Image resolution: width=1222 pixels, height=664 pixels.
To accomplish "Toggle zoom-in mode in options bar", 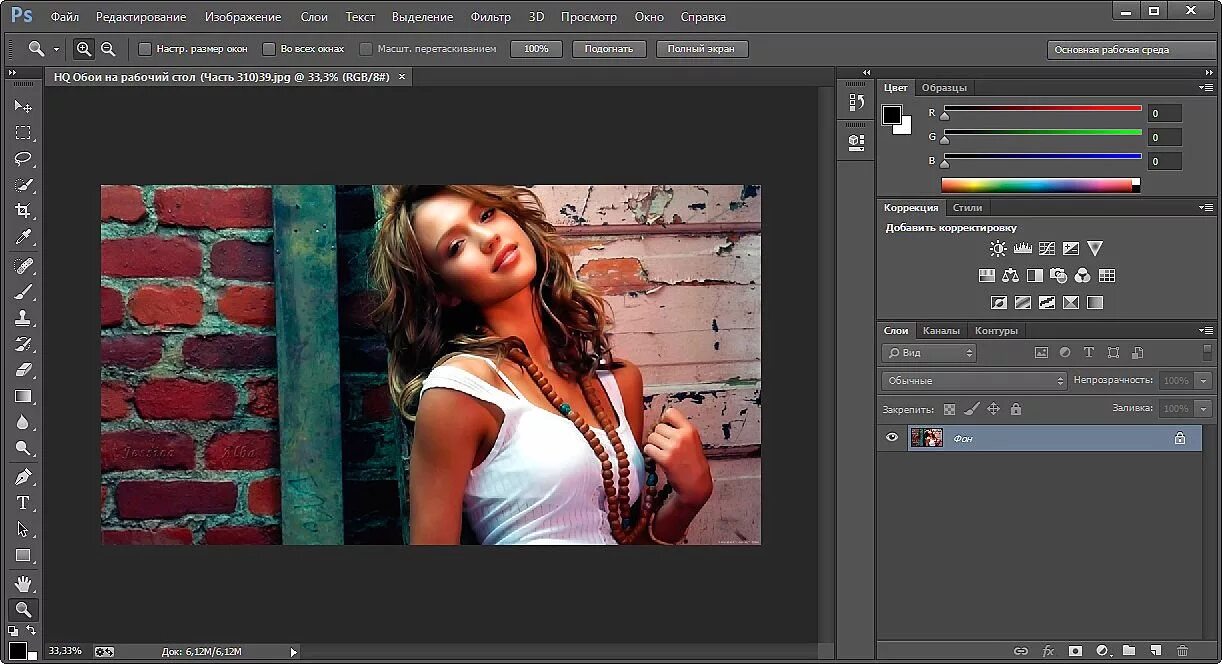I will click(x=84, y=48).
